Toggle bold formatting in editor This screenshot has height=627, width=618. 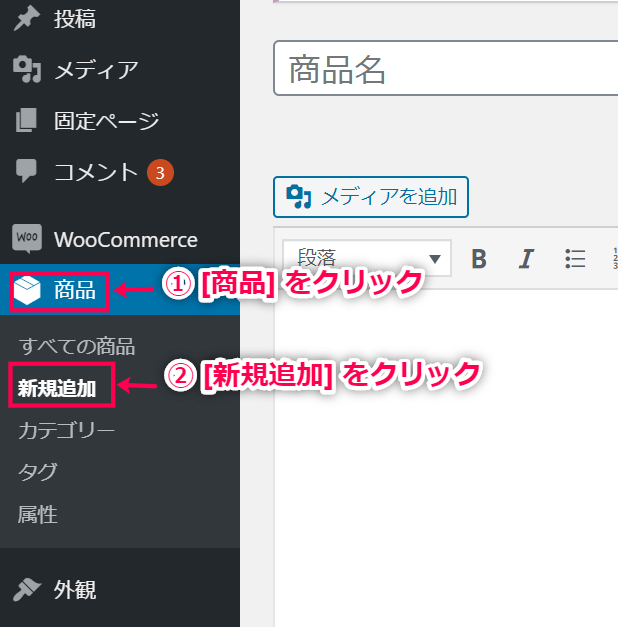[x=479, y=259]
